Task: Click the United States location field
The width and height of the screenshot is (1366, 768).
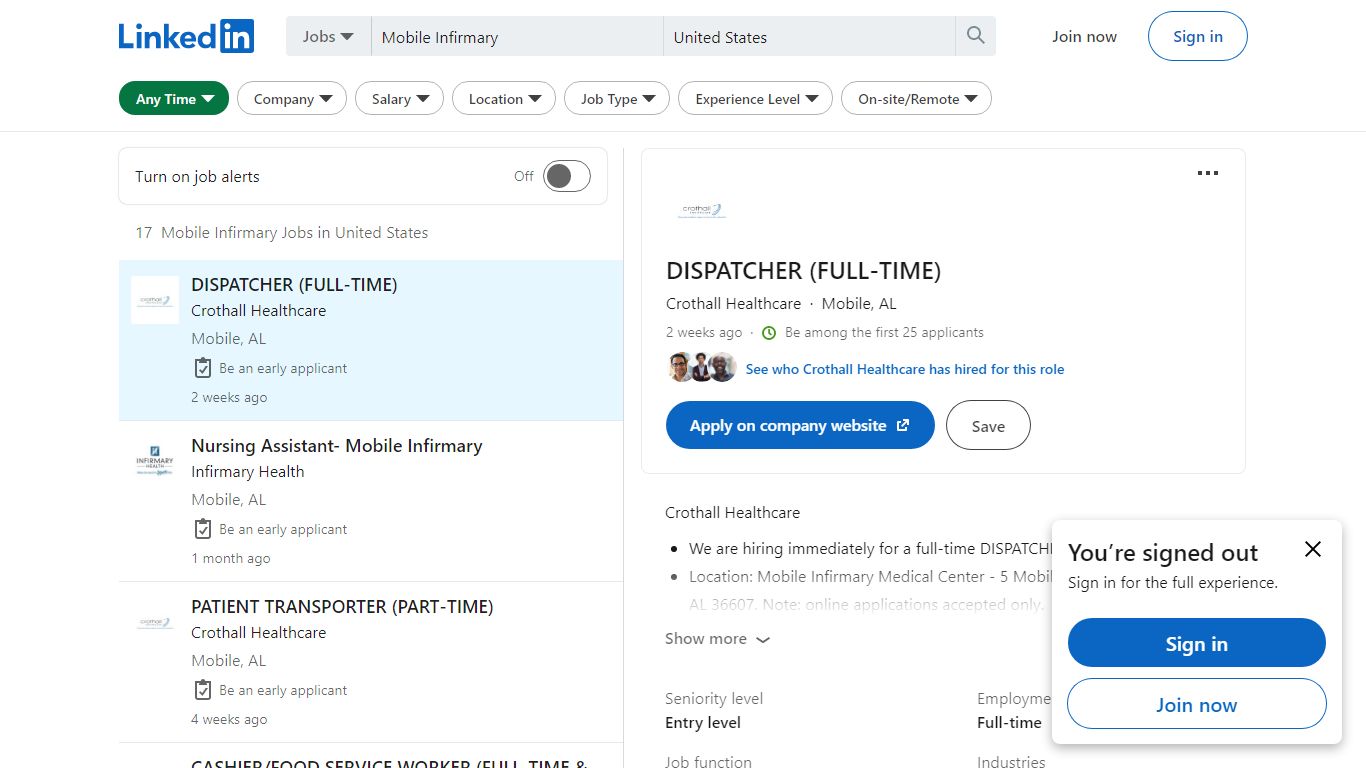Action: point(809,37)
